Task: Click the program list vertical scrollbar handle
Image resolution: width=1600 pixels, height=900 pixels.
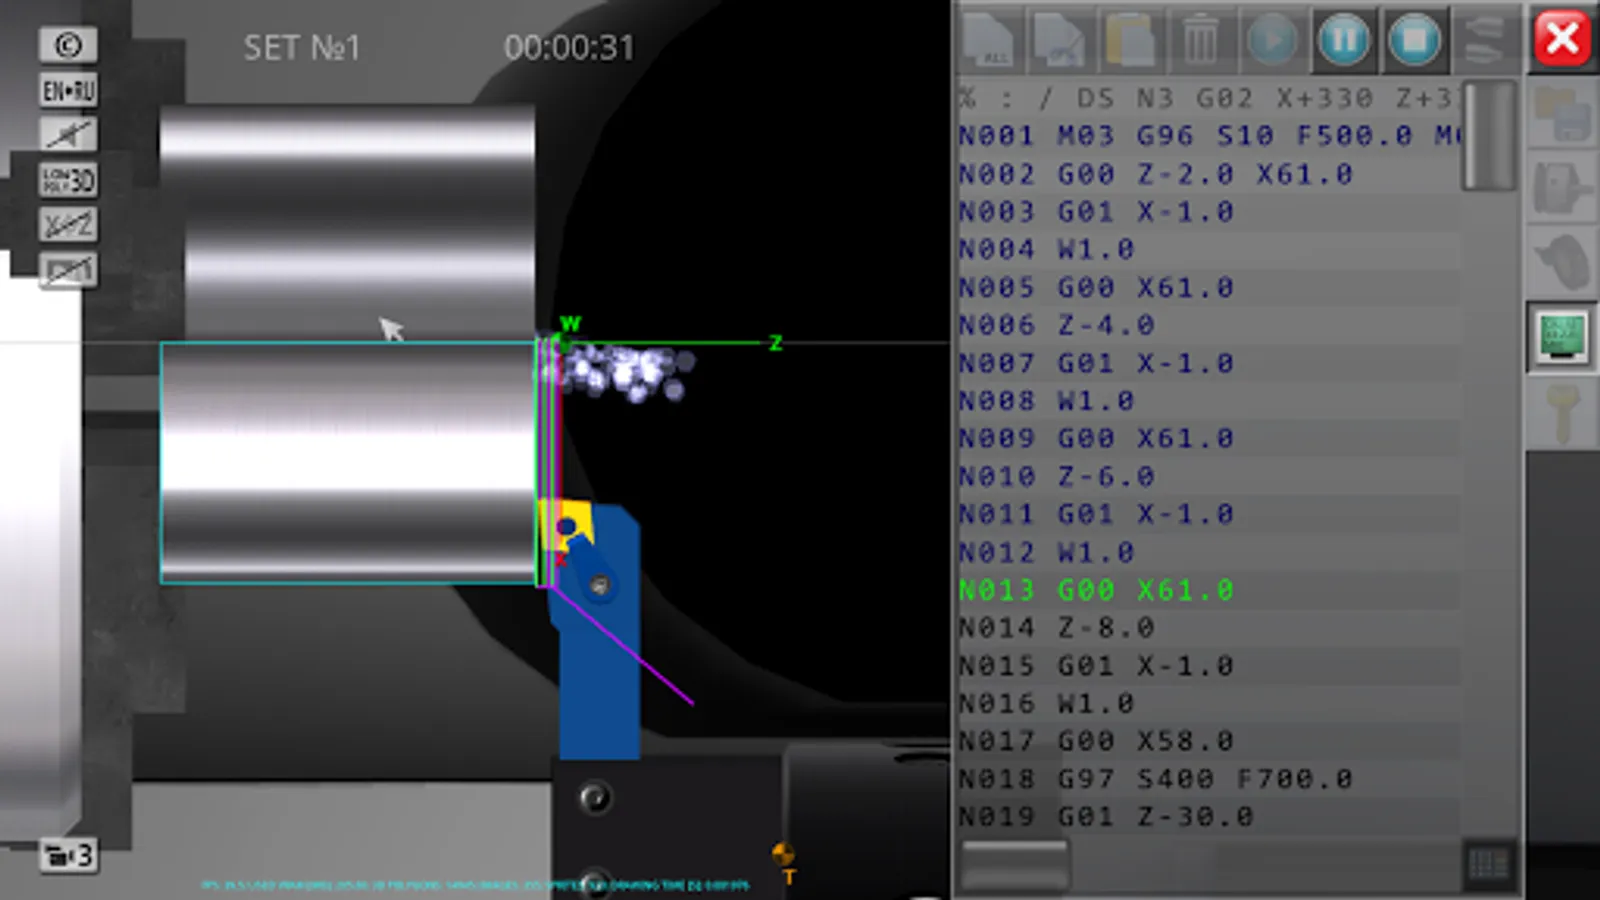Action: tap(1490, 136)
